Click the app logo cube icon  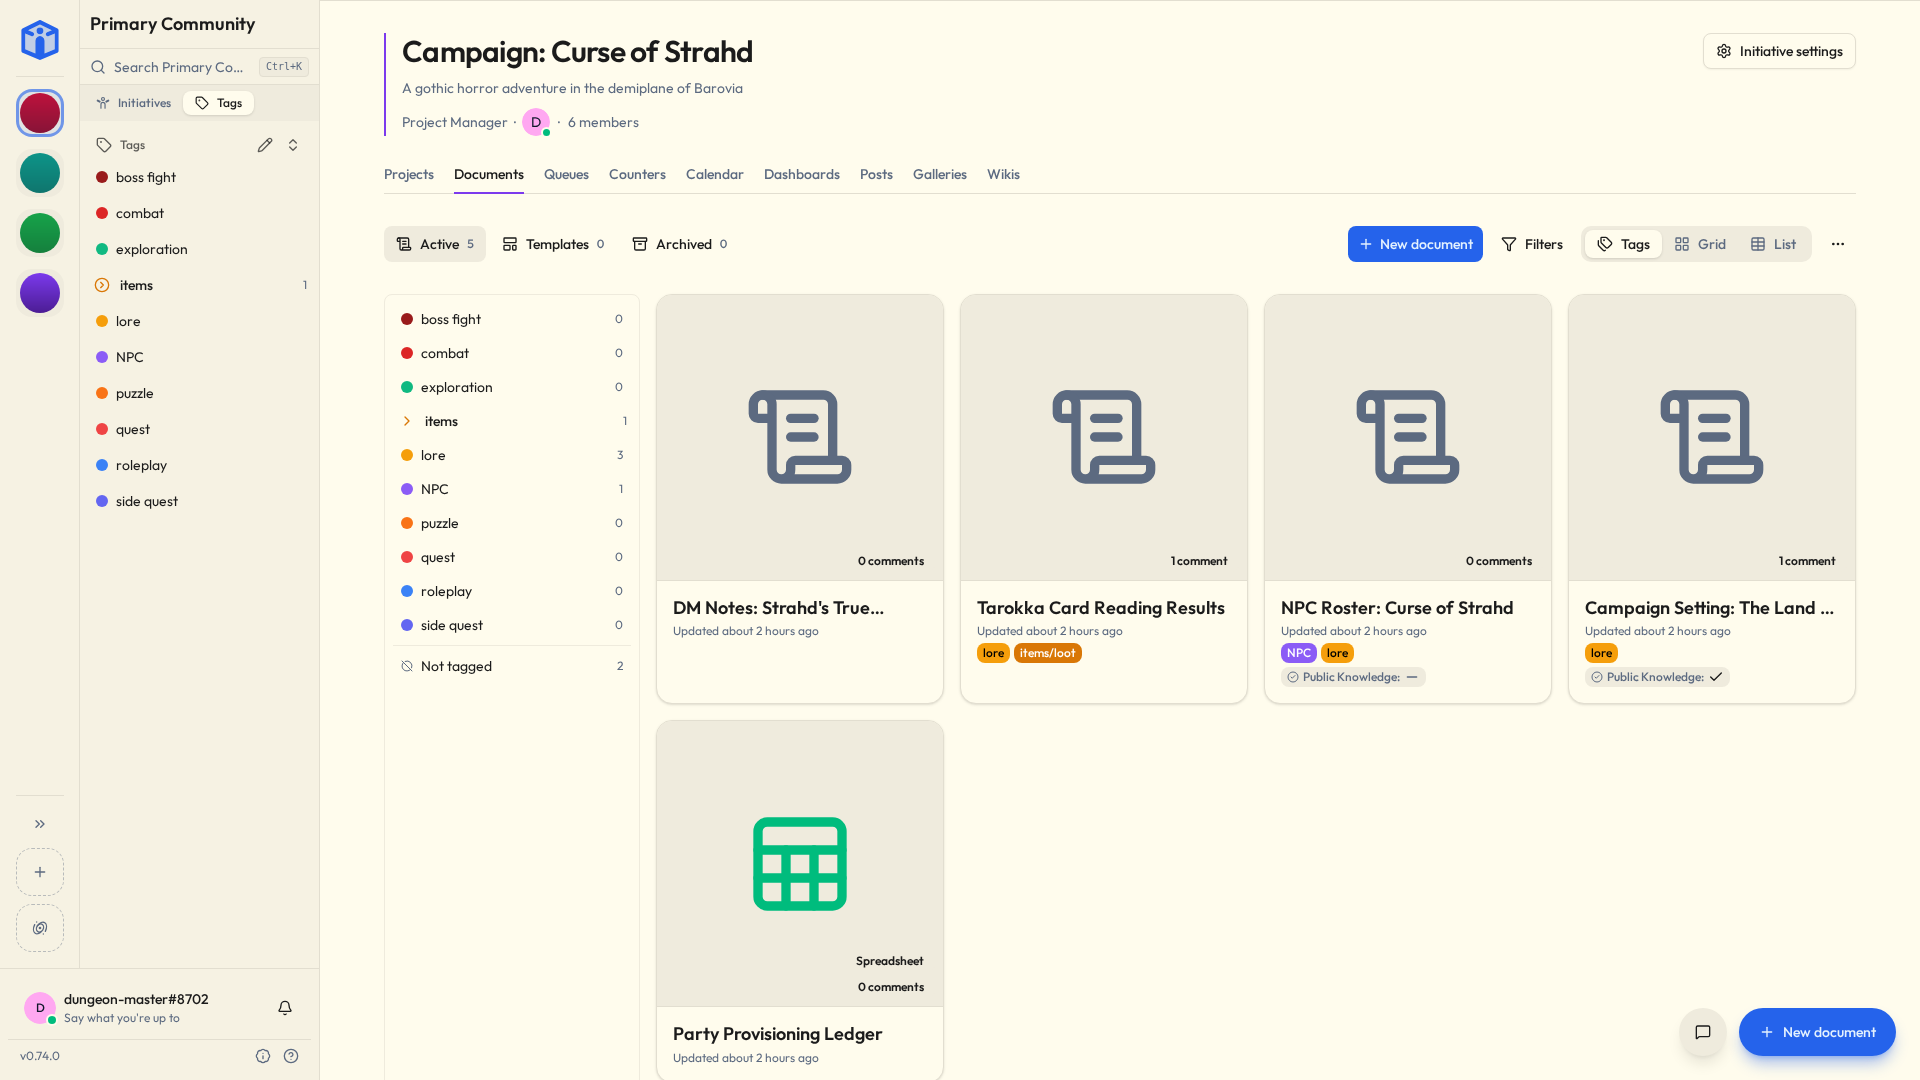[40, 40]
